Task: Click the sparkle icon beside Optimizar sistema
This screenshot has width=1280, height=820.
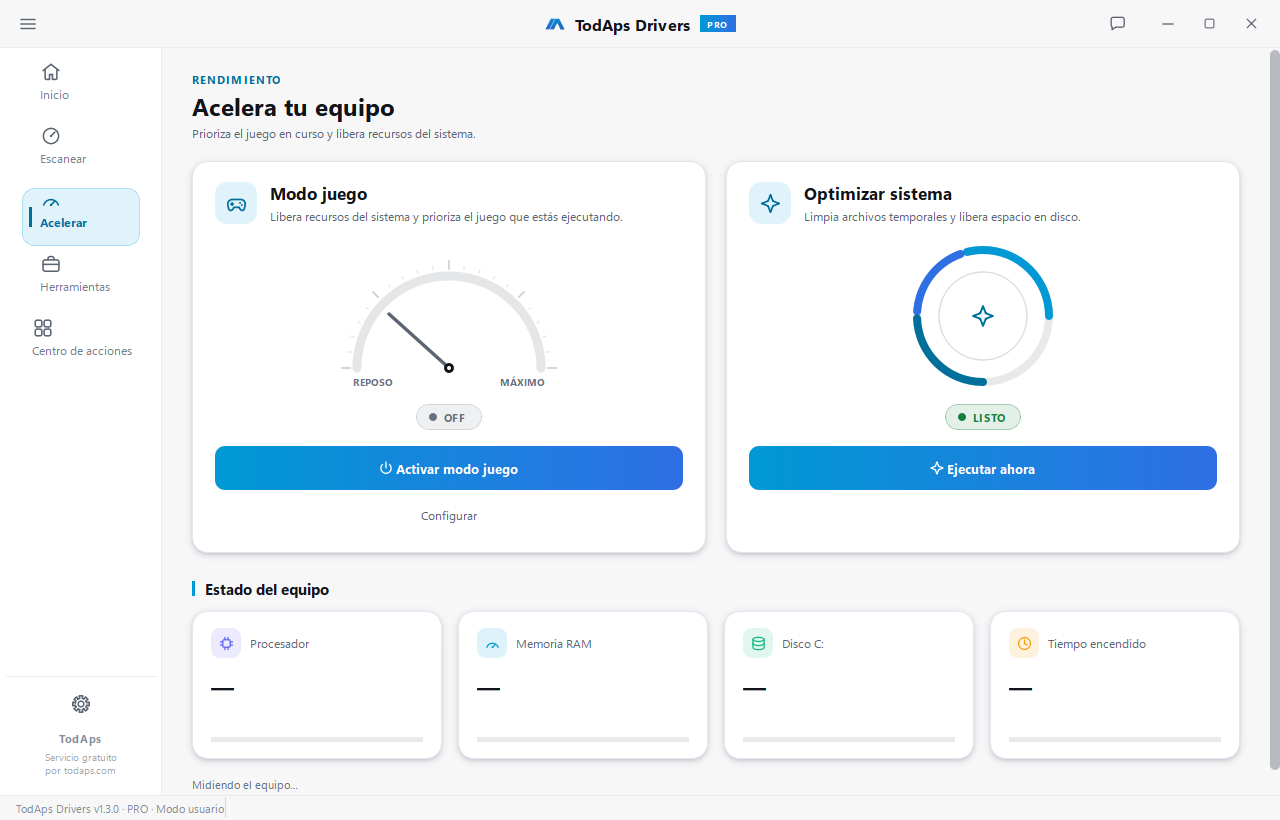Action: (x=770, y=203)
